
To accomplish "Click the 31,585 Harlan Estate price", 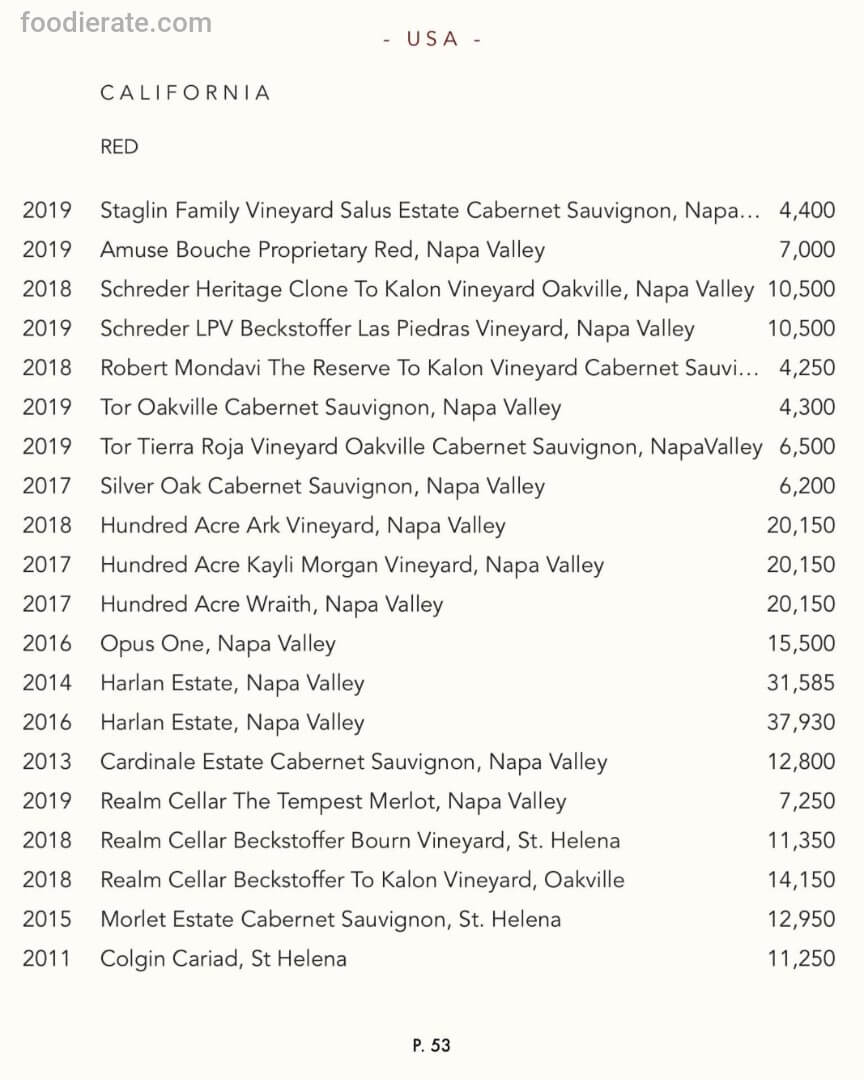I will click(801, 683).
